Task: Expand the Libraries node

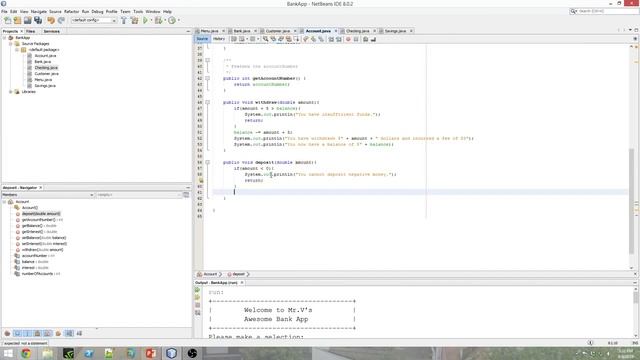Action: 11,92
